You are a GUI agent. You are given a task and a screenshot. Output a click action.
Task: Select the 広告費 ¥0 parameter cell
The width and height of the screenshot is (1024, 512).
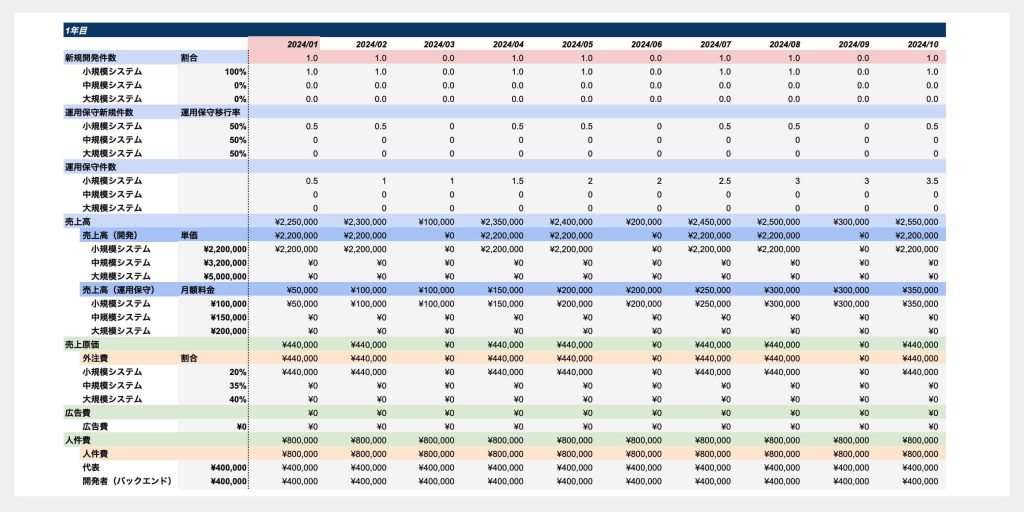(x=239, y=426)
